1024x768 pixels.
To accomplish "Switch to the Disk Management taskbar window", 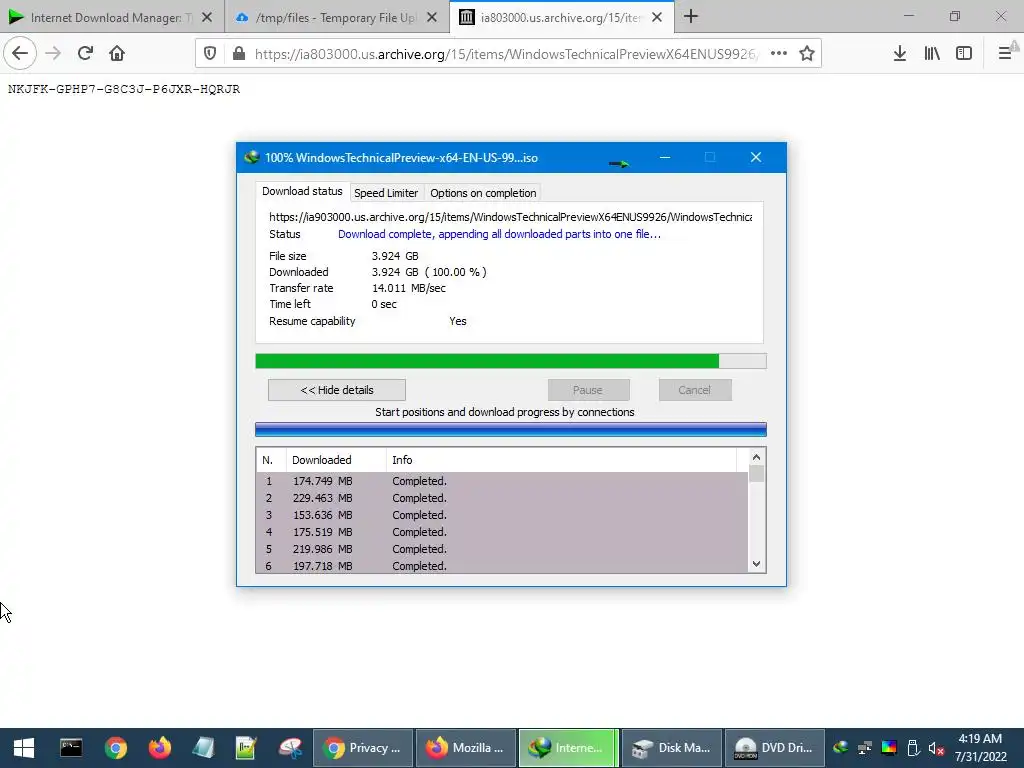I will coord(672,748).
